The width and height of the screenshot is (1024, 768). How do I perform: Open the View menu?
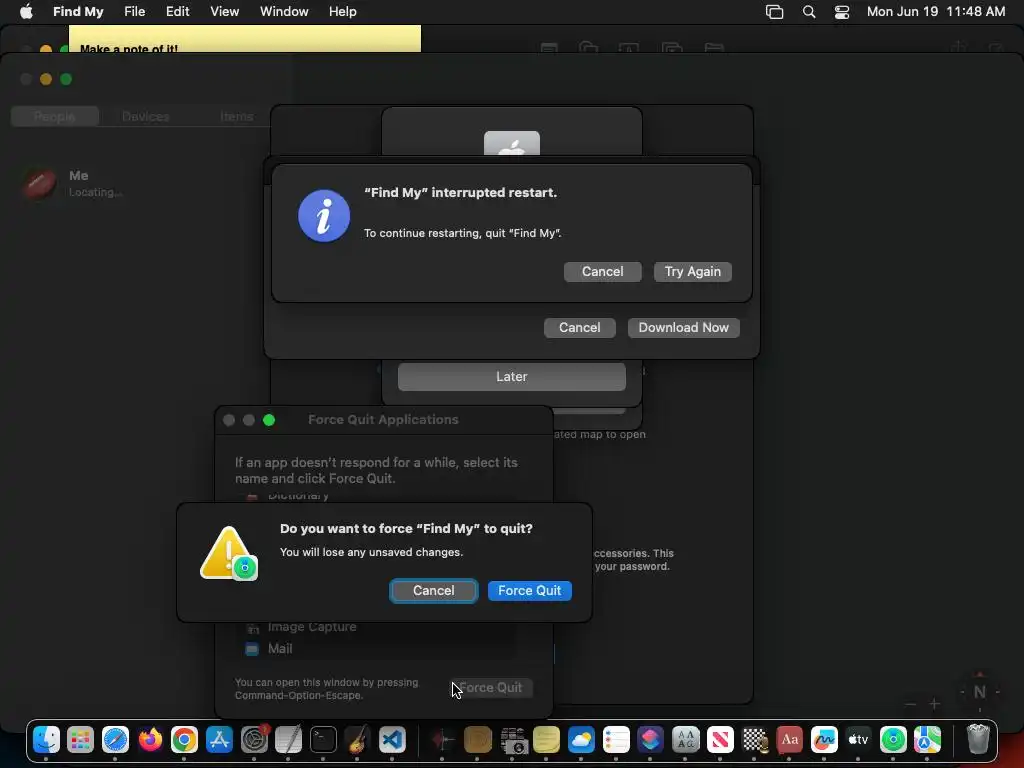tap(224, 12)
